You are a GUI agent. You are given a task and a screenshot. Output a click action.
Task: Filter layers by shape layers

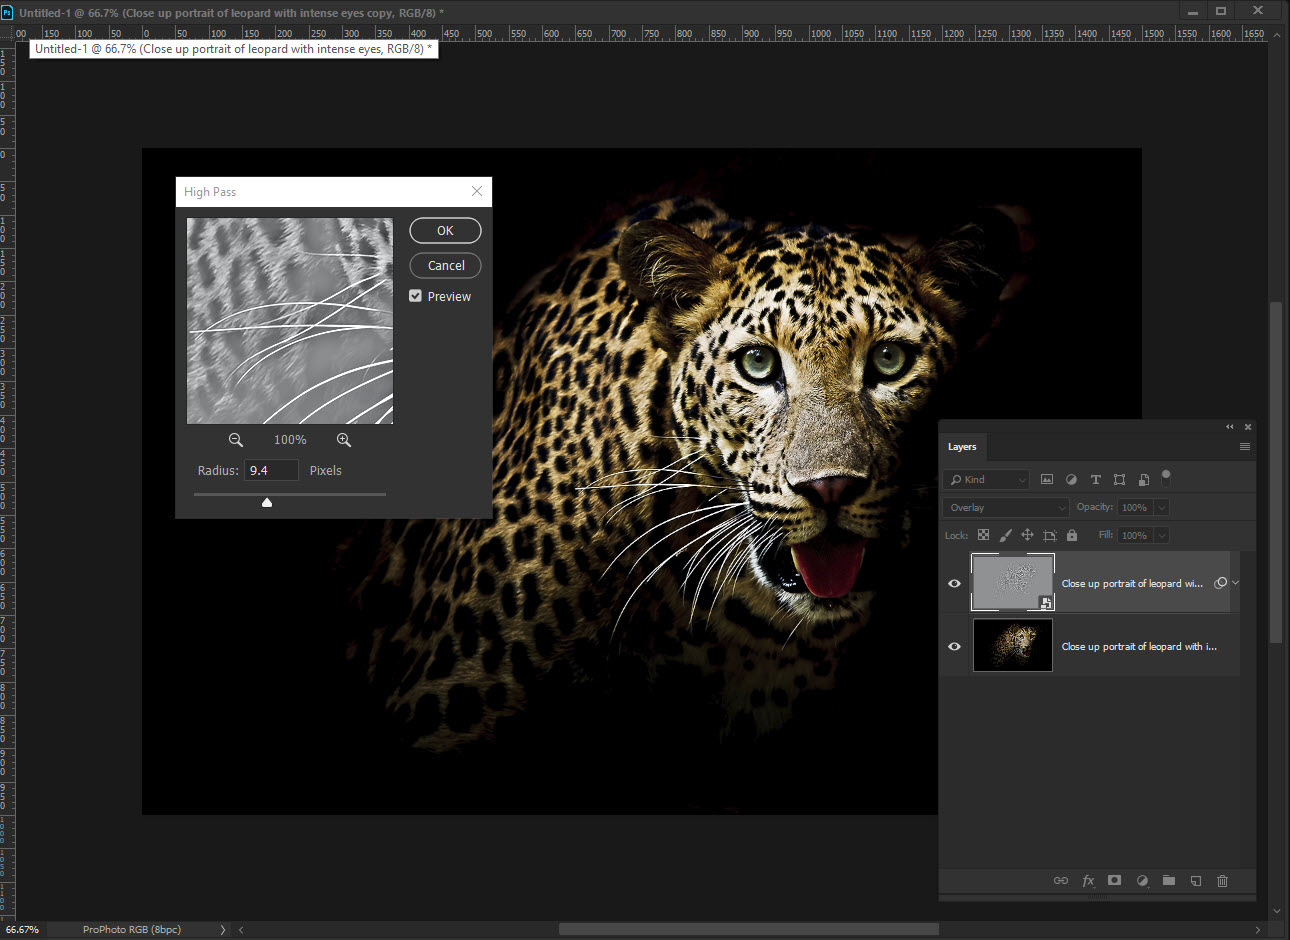pyautogui.click(x=1119, y=480)
